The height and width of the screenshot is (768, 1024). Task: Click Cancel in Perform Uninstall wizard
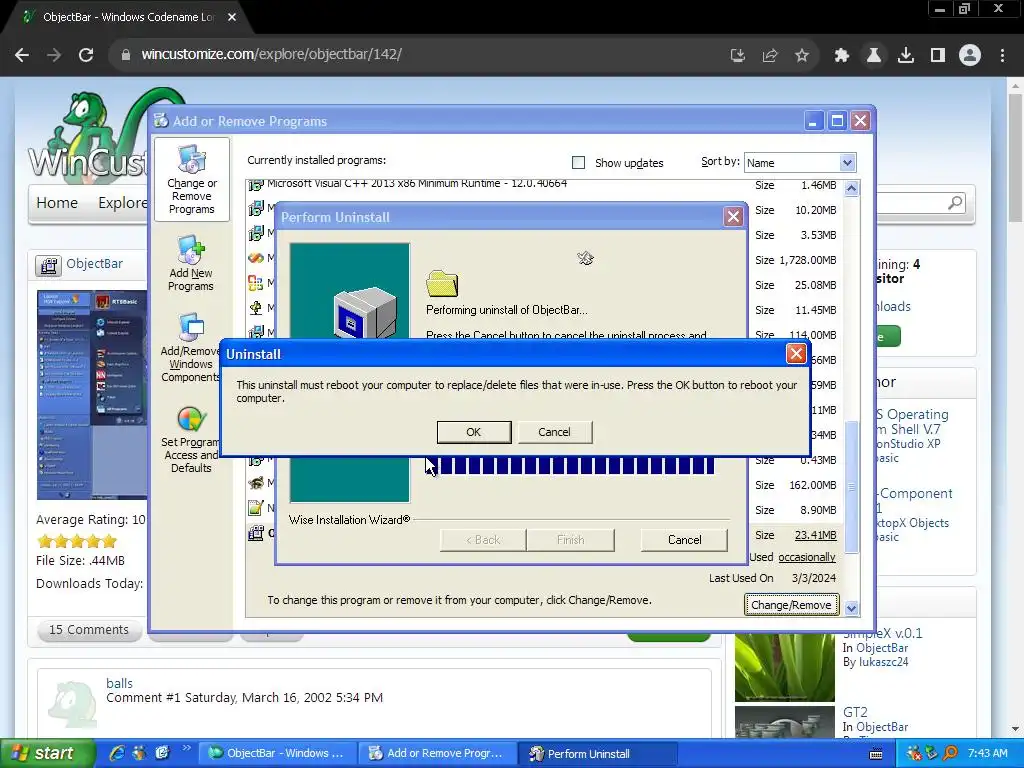(684, 539)
